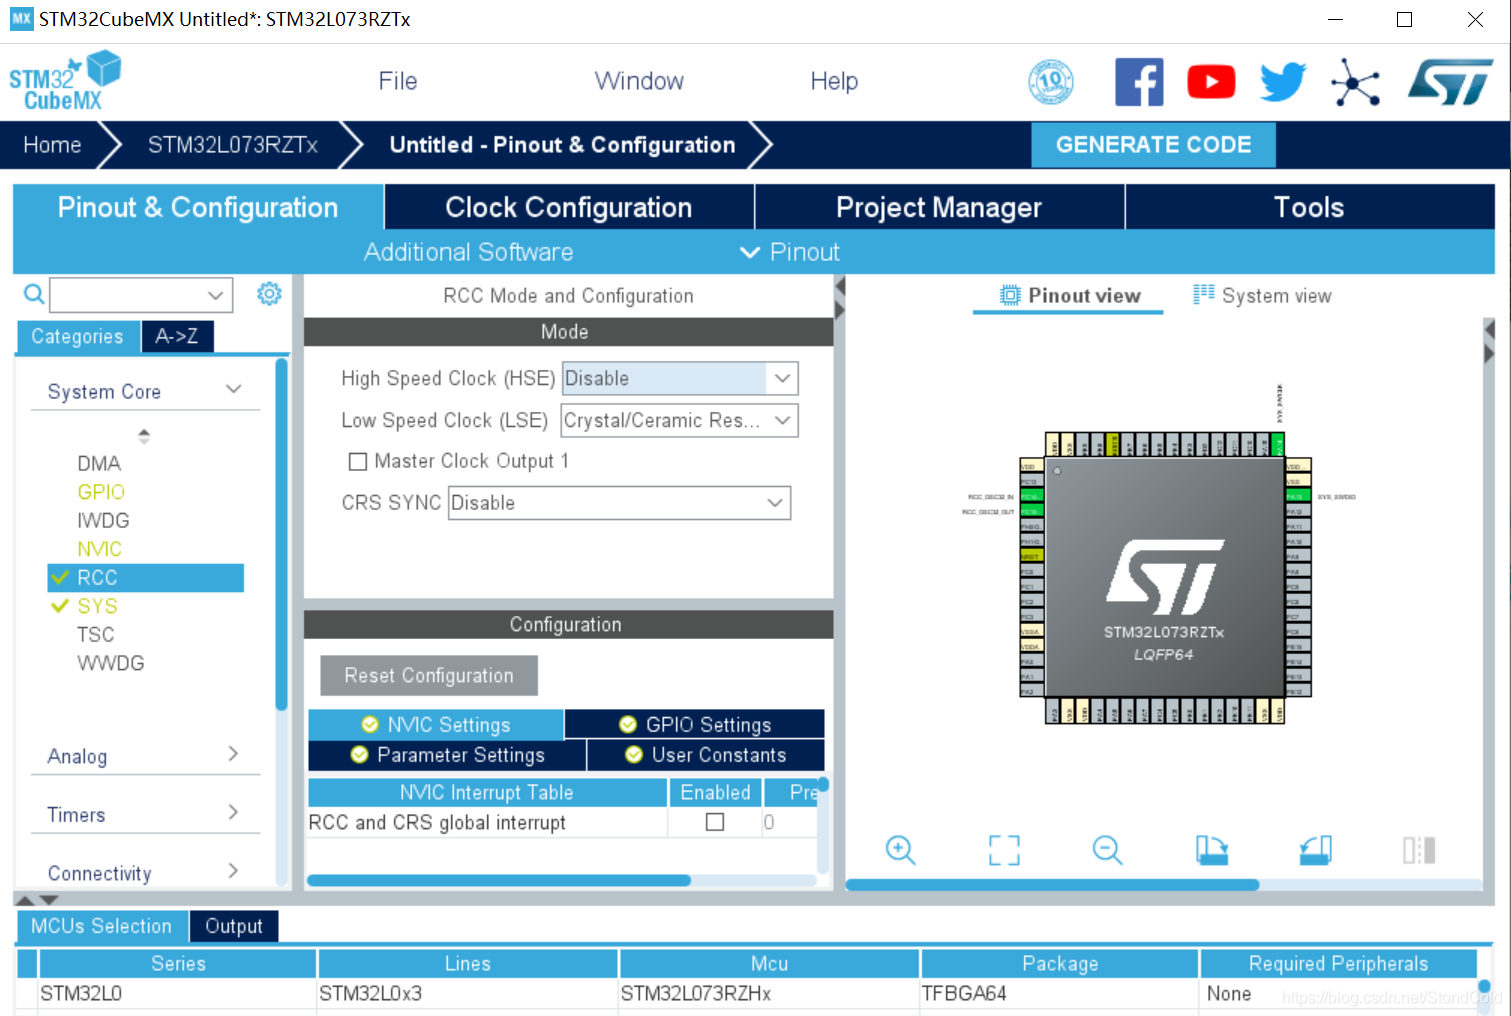Select IWDG in System Core list

pyautogui.click(x=103, y=520)
